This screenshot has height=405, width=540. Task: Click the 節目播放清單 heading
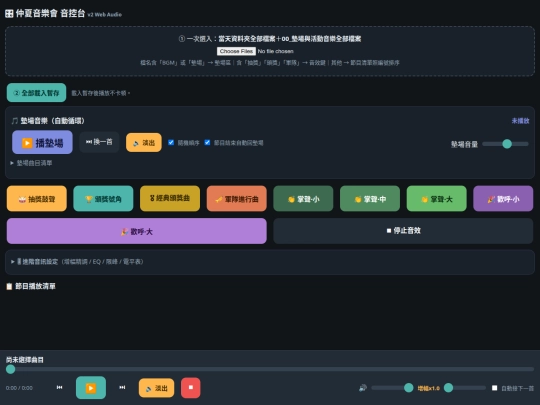[x=31, y=286]
